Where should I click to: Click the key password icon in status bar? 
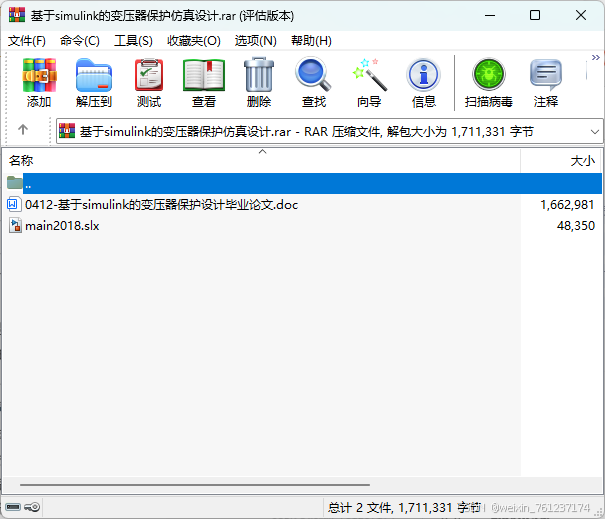click(x=32, y=507)
